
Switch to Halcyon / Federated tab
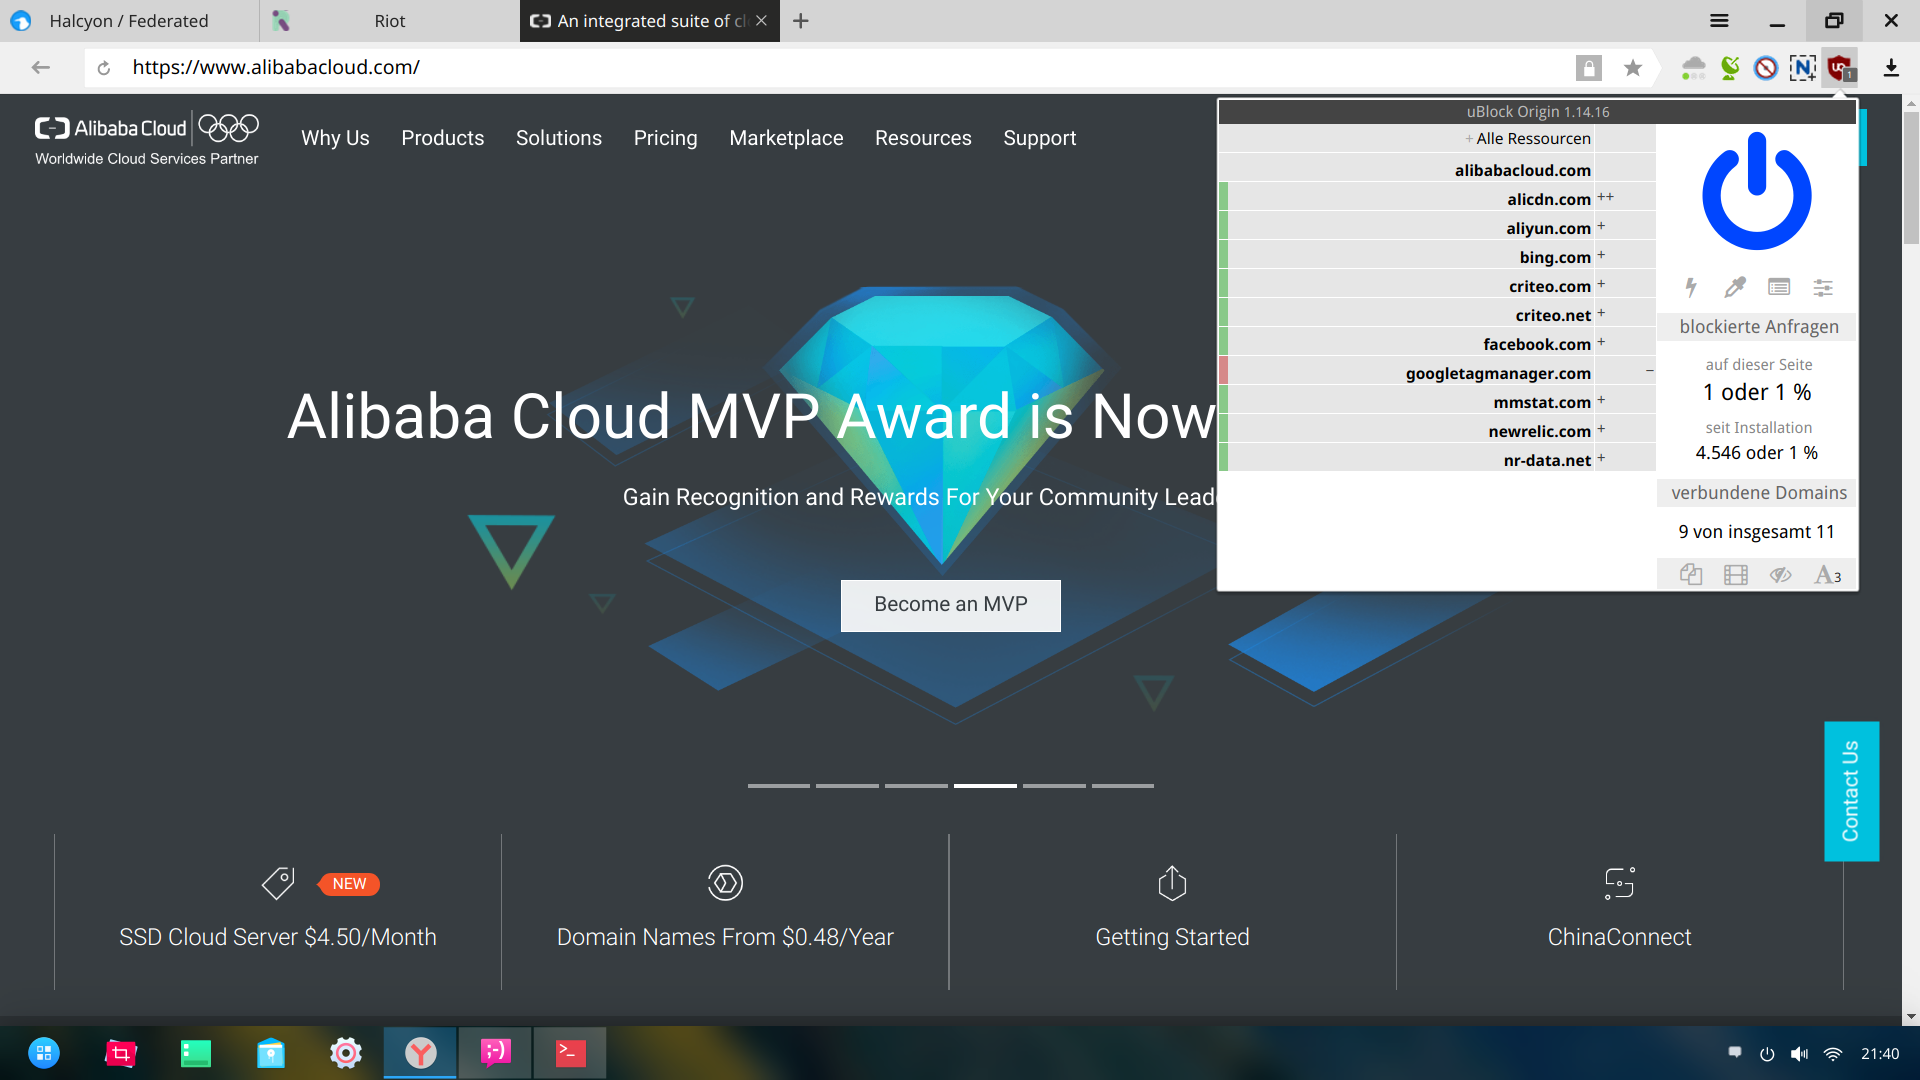[129, 21]
